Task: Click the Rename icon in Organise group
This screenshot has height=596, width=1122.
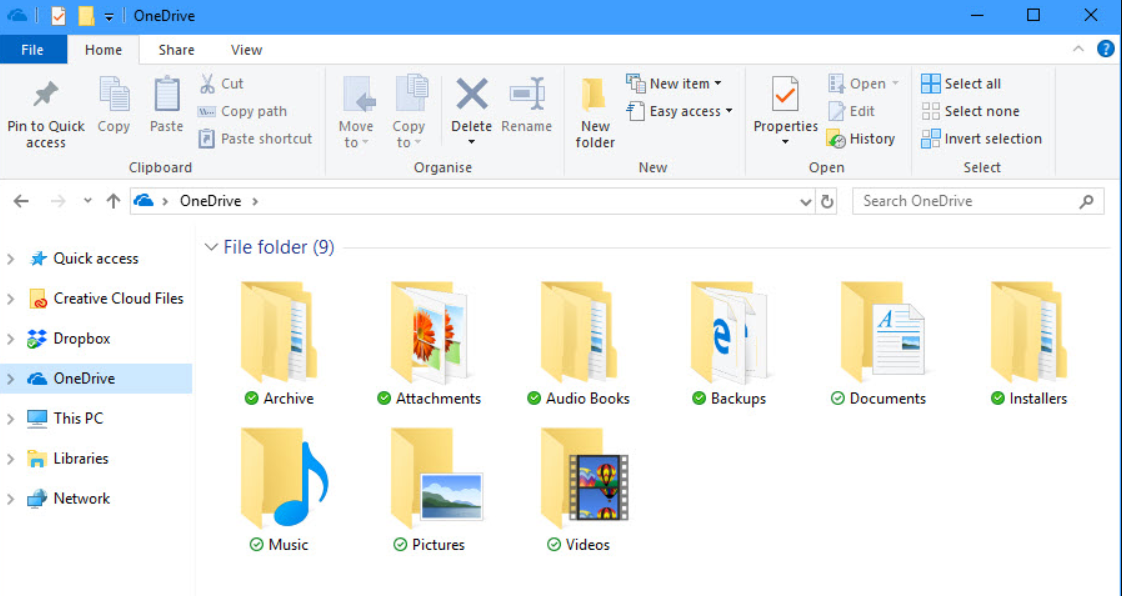Action: pos(526,96)
